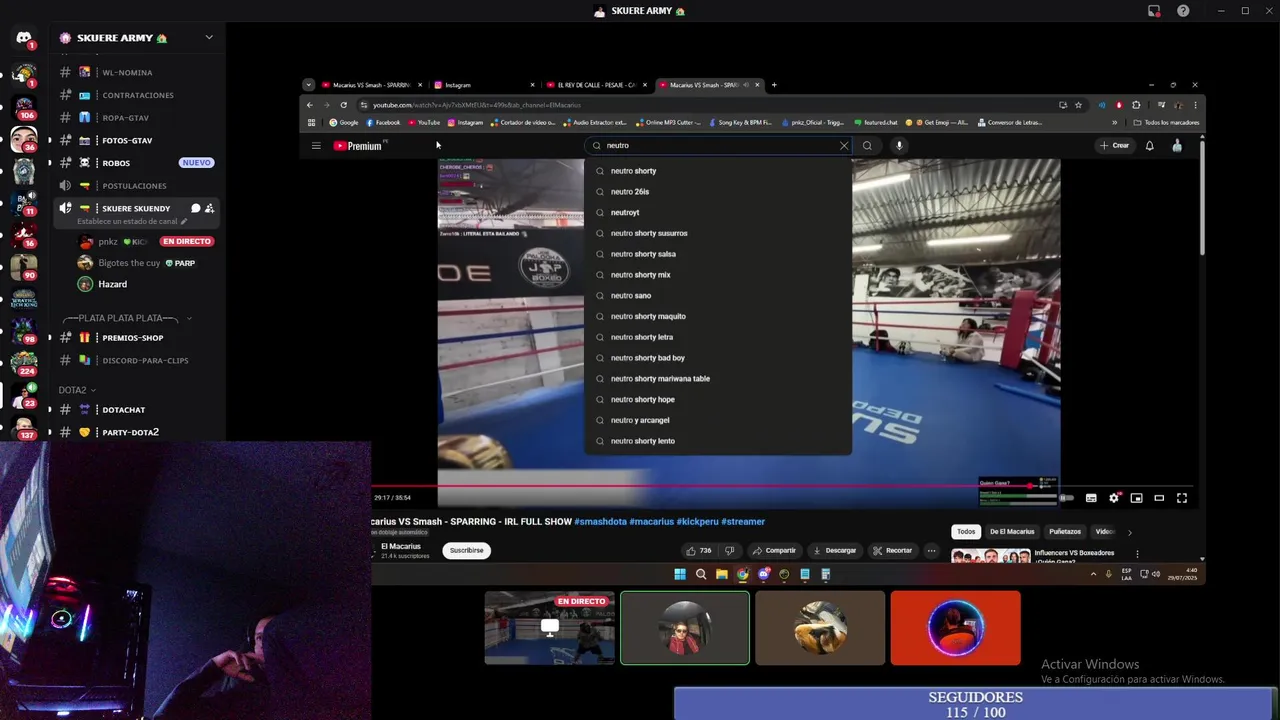Select 'neutro y arcangel' suggestion
Viewport: 1280px width, 720px height.
tap(718, 420)
